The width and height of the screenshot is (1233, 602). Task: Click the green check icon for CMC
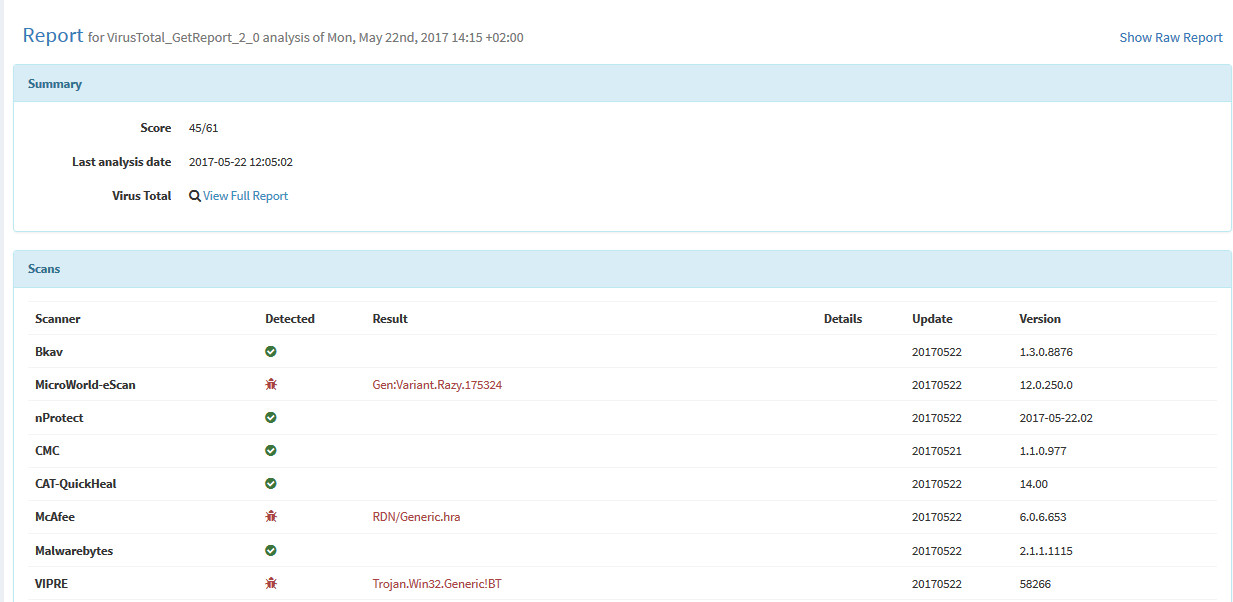[x=271, y=451]
